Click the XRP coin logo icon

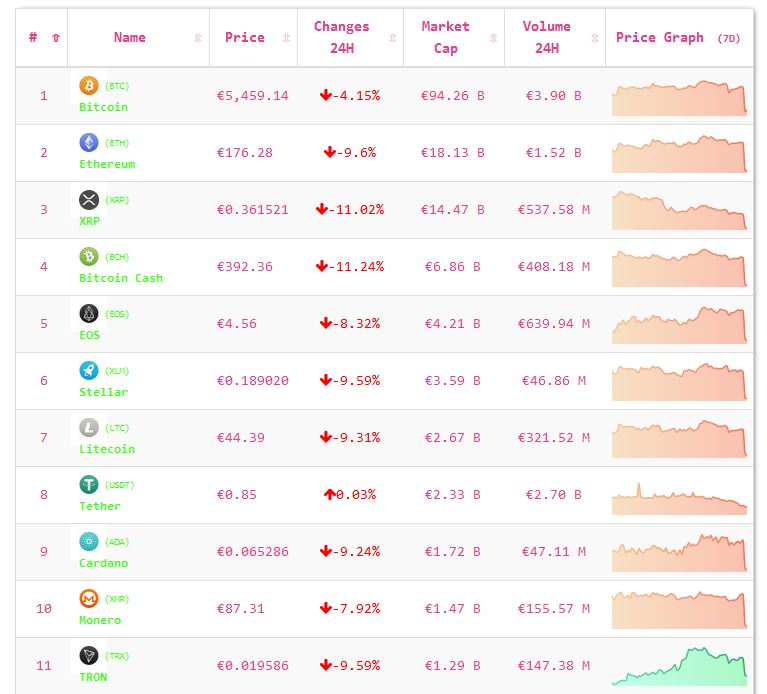(x=89, y=200)
